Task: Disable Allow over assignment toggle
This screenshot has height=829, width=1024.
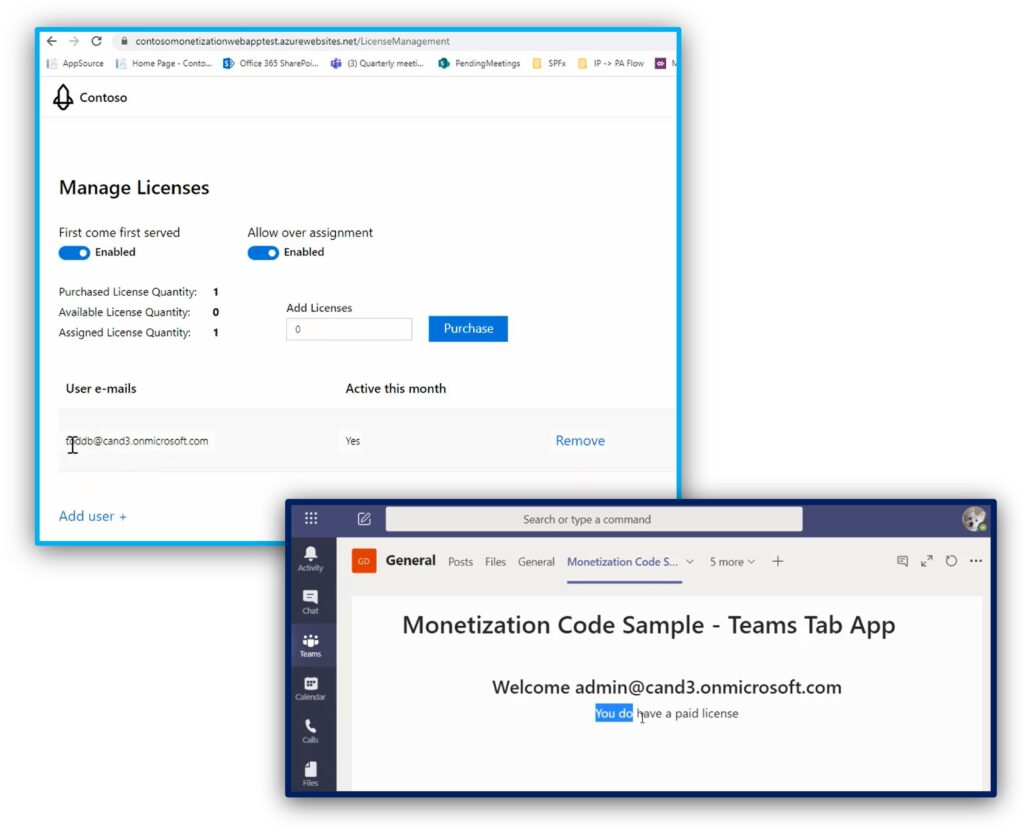Action: tap(263, 253)
